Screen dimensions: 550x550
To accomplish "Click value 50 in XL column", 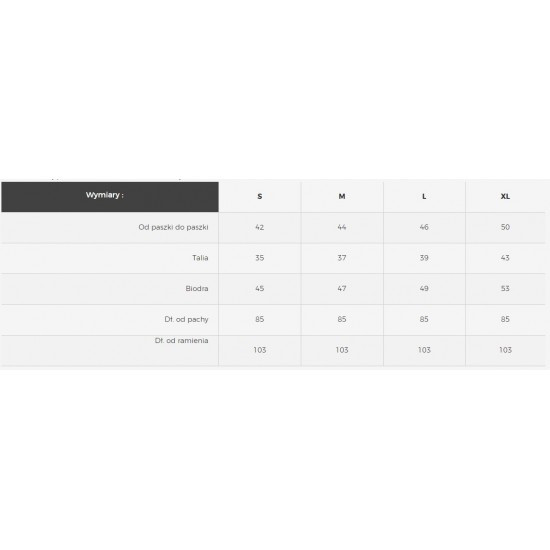I will point(505,227).
